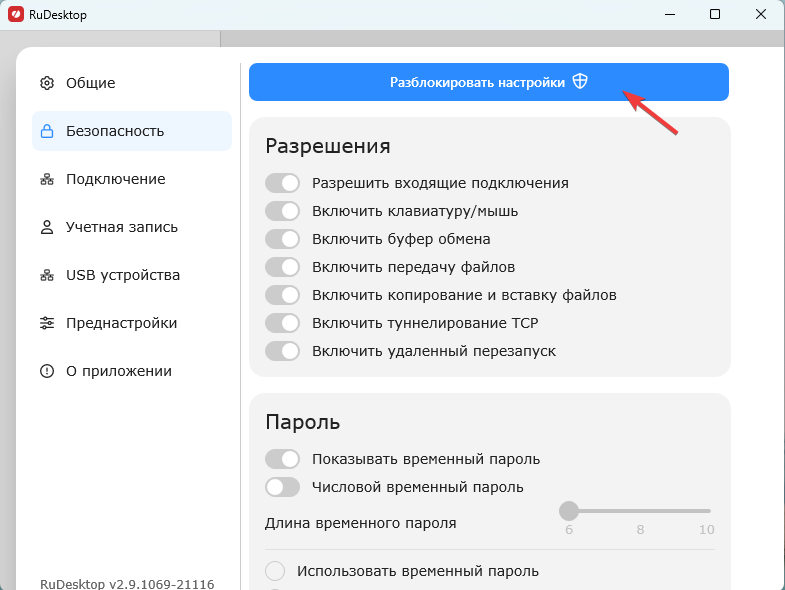The image size is (785, 590).
Task: Click the RuDesktop title bar text
Action: click(x=58, y=15)
